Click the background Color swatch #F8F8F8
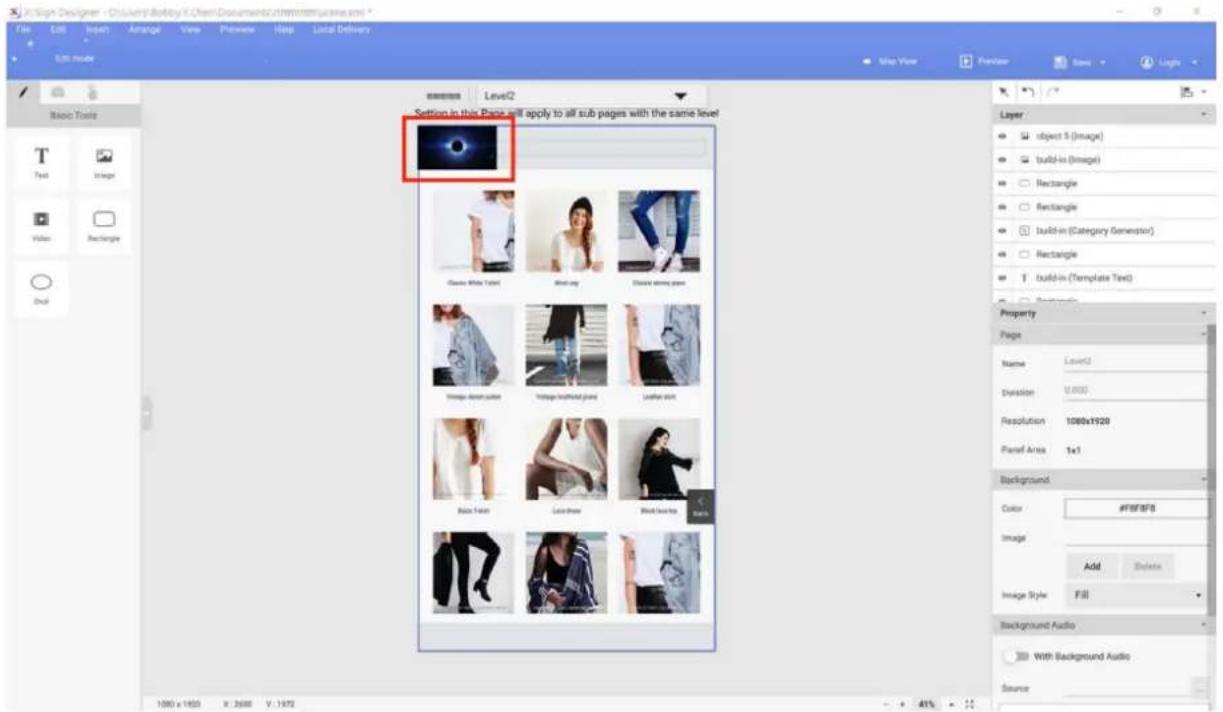The image size is (1223, 712). (1136, 508)
